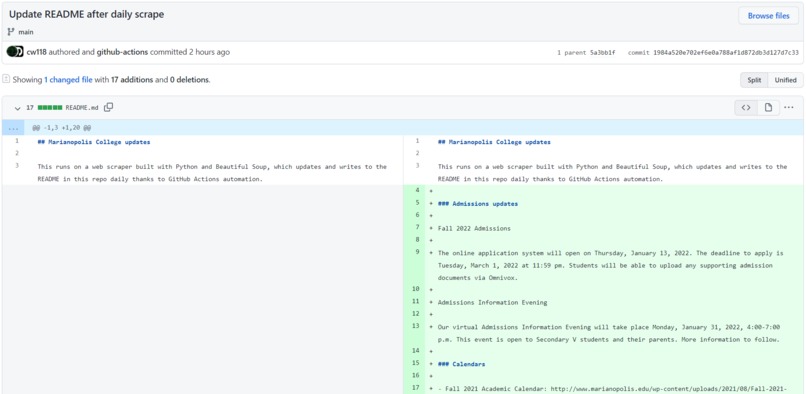Click added line number 9
Viewport: 806px width, 394px height.
(x=417, y=253)
